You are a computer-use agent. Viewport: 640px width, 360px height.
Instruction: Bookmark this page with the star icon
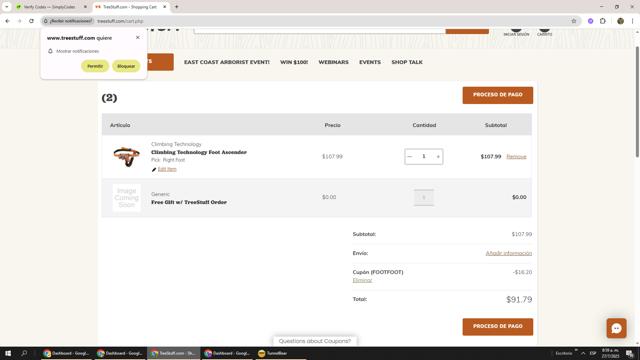[x=573, y=21]
